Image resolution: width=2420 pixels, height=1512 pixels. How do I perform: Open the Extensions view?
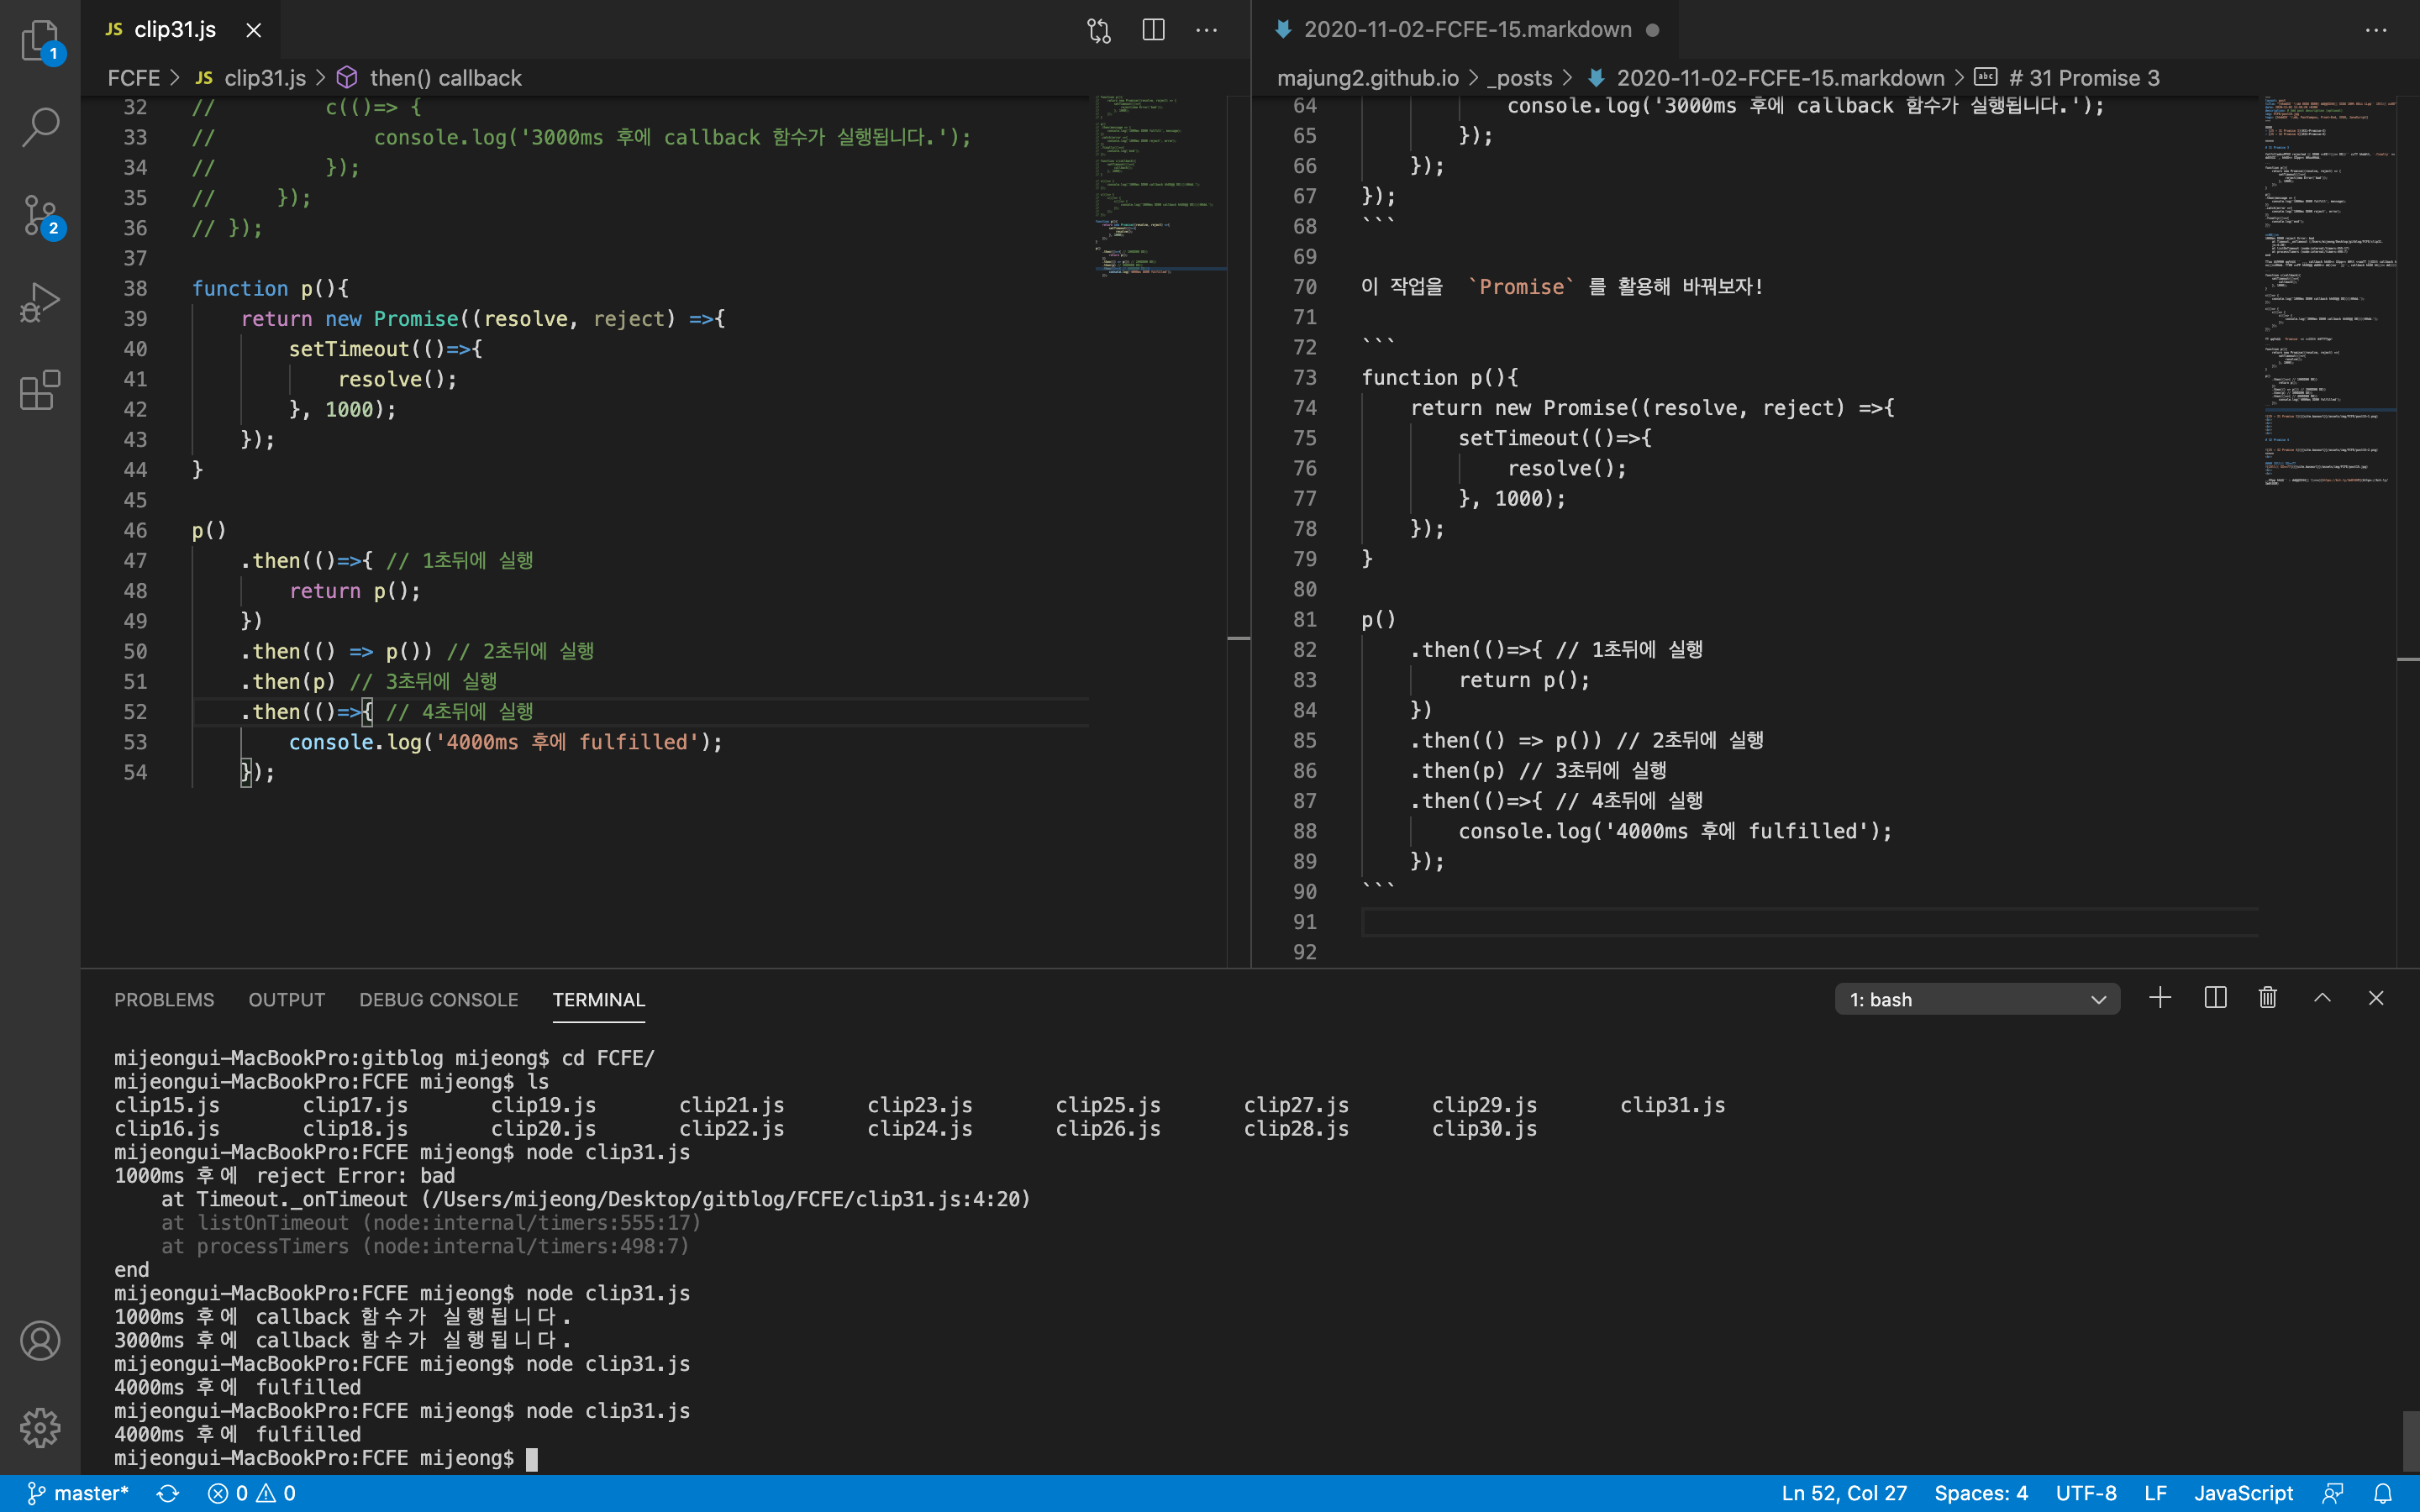[40, 389]
